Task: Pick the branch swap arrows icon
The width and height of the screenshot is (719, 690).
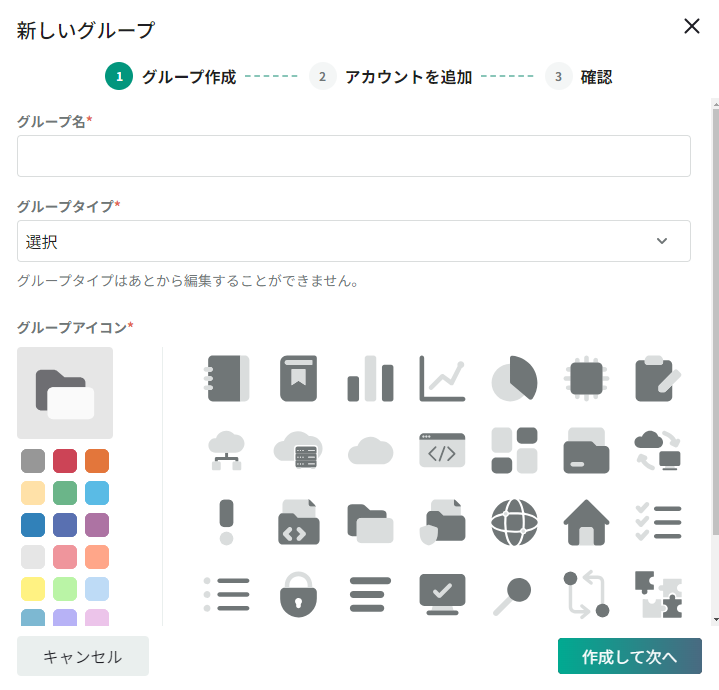Action: pyautogui.click(x=586, y=594)
